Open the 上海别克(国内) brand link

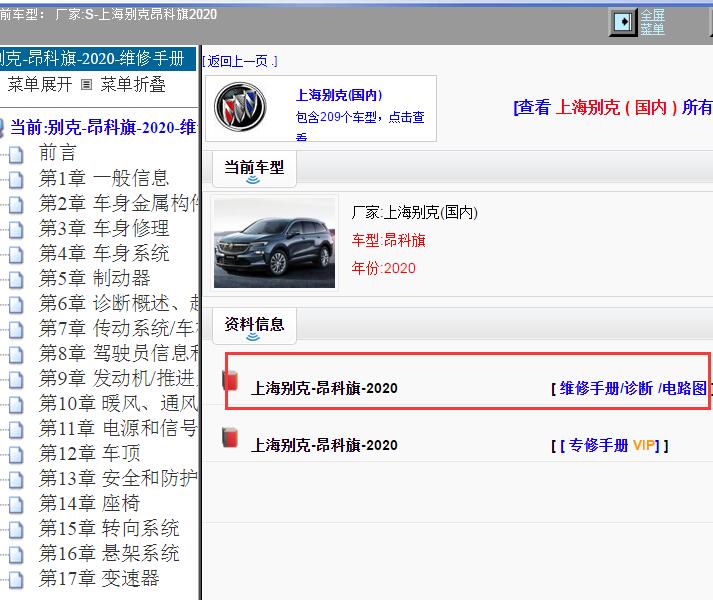tap(339, 95)
